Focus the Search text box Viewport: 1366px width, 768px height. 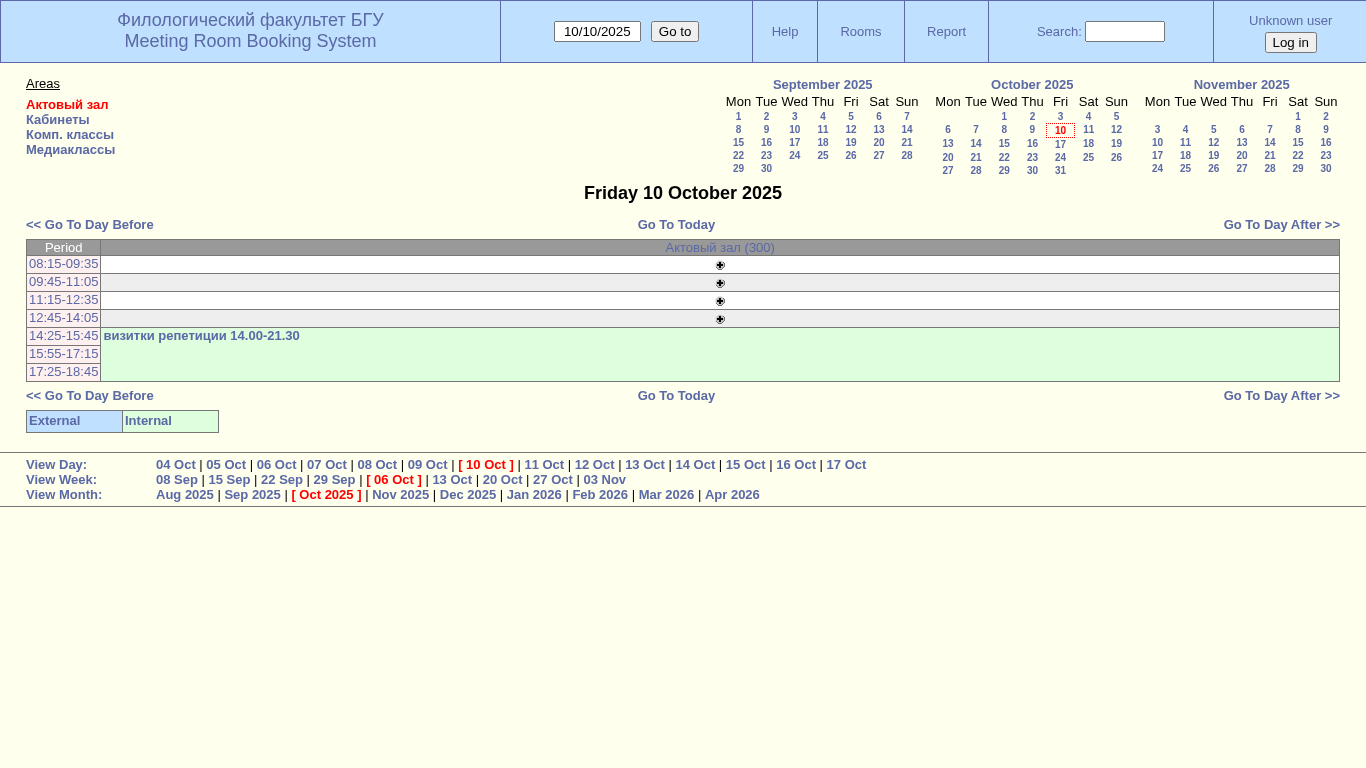(x=1124, y=31)
